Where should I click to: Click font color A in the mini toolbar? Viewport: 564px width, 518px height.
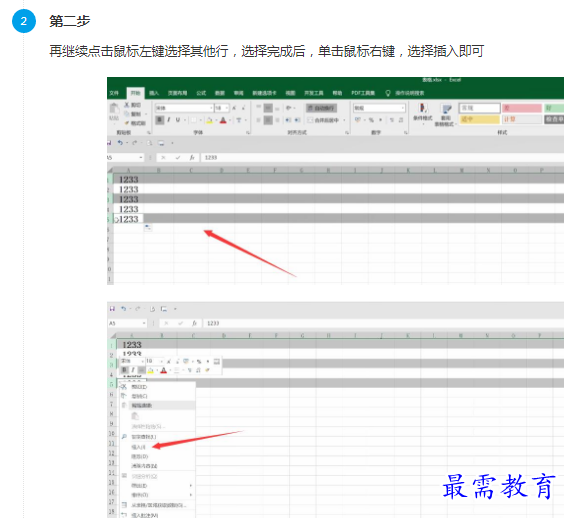(x=164, y=370)
